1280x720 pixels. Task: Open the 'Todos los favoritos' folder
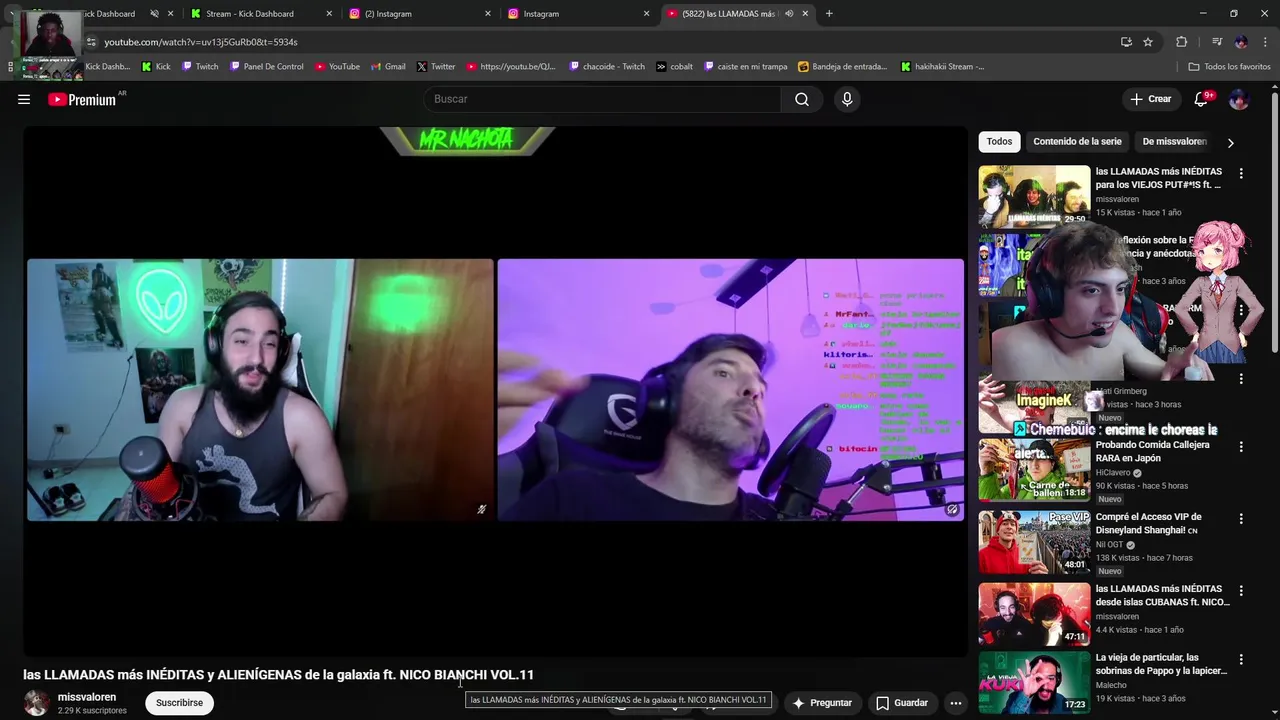[1229, 67]
